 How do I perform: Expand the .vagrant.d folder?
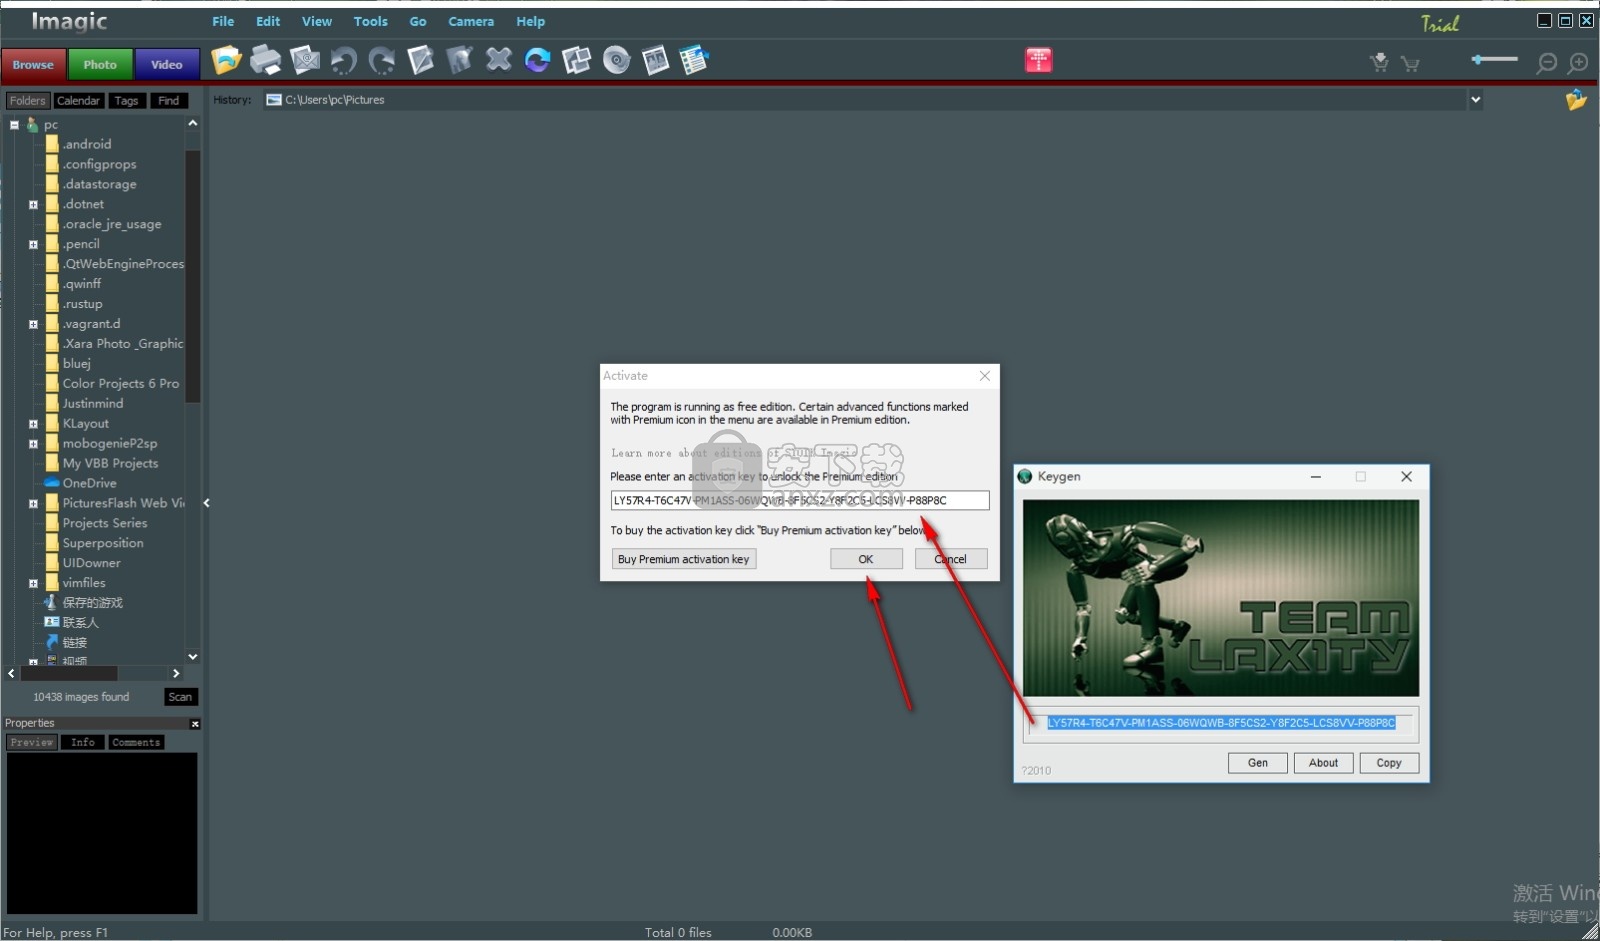(33, 324)
